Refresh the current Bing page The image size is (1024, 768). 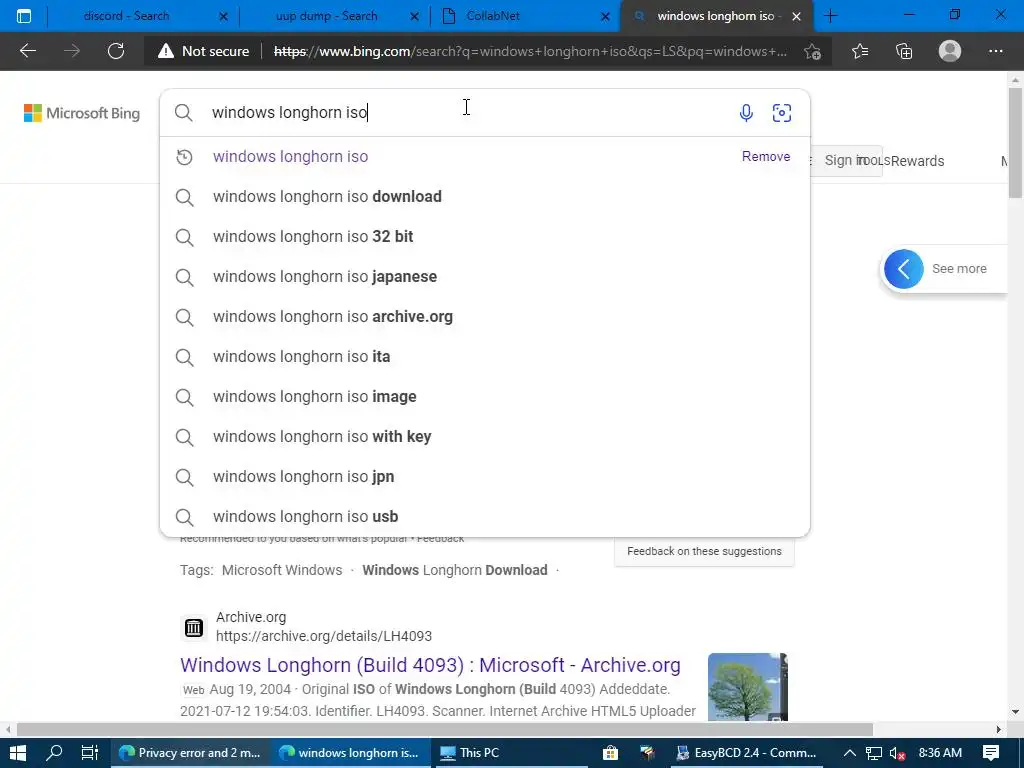point(116,51)
